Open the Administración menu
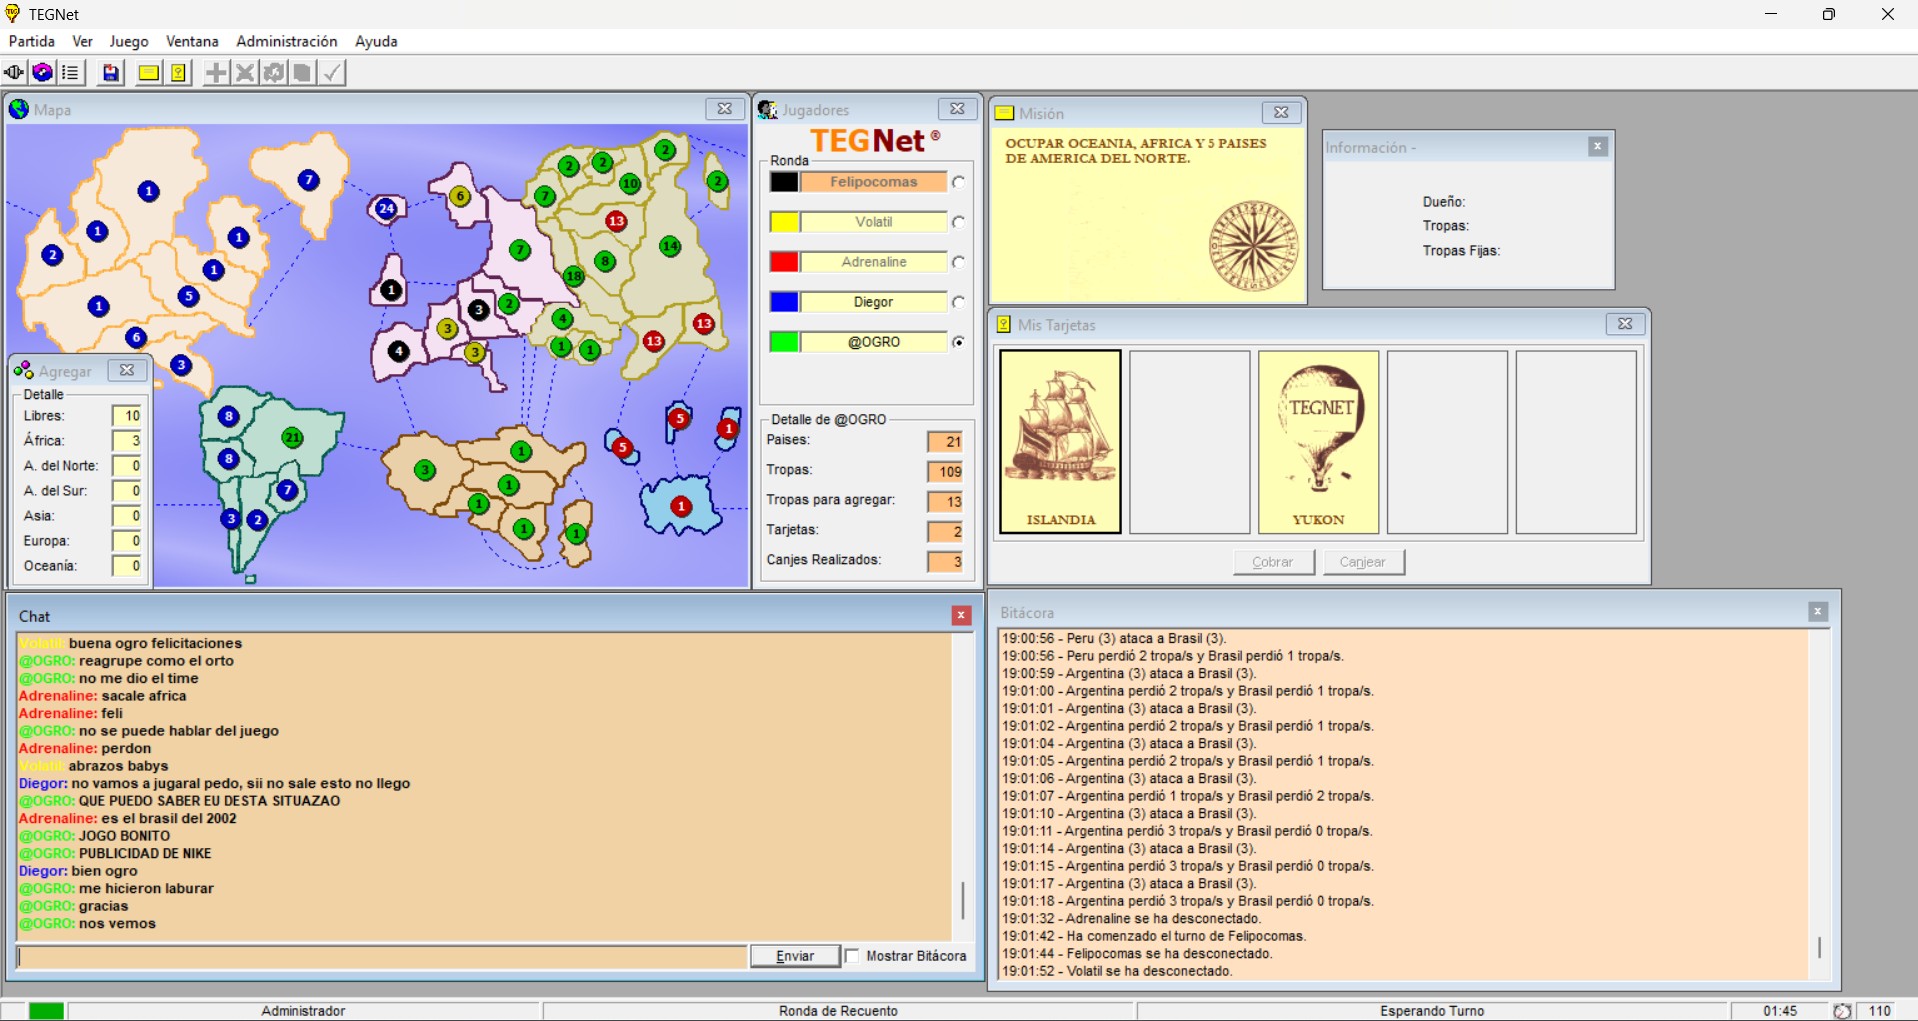The height and width of the screenshot is (1021, 1918). 286,41
